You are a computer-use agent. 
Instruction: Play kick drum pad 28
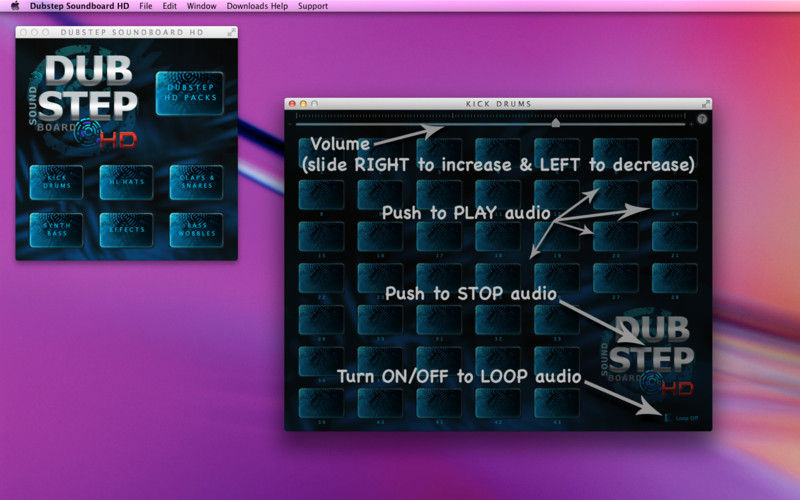[674, 278]
